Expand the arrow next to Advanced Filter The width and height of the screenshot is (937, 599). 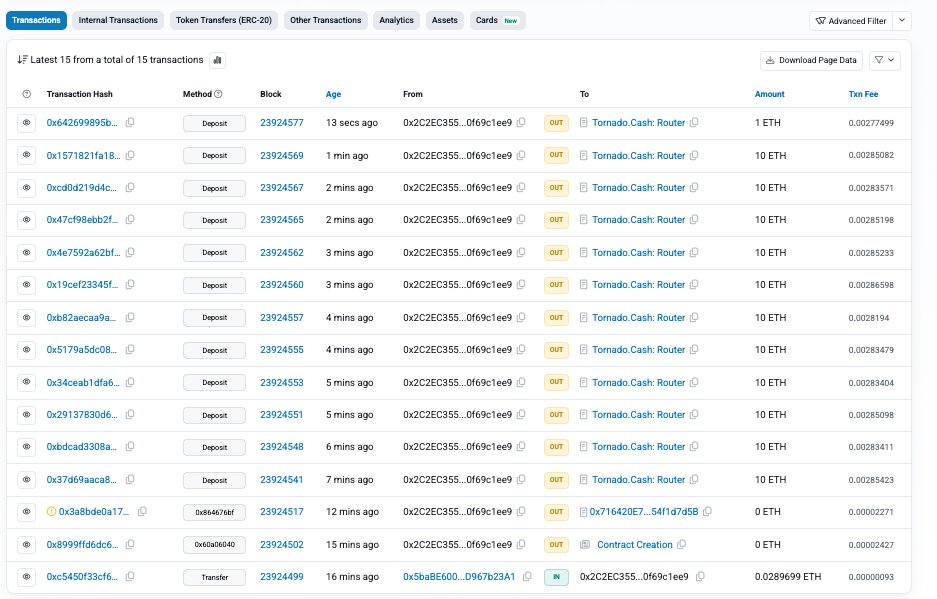(x=902, y=20)
